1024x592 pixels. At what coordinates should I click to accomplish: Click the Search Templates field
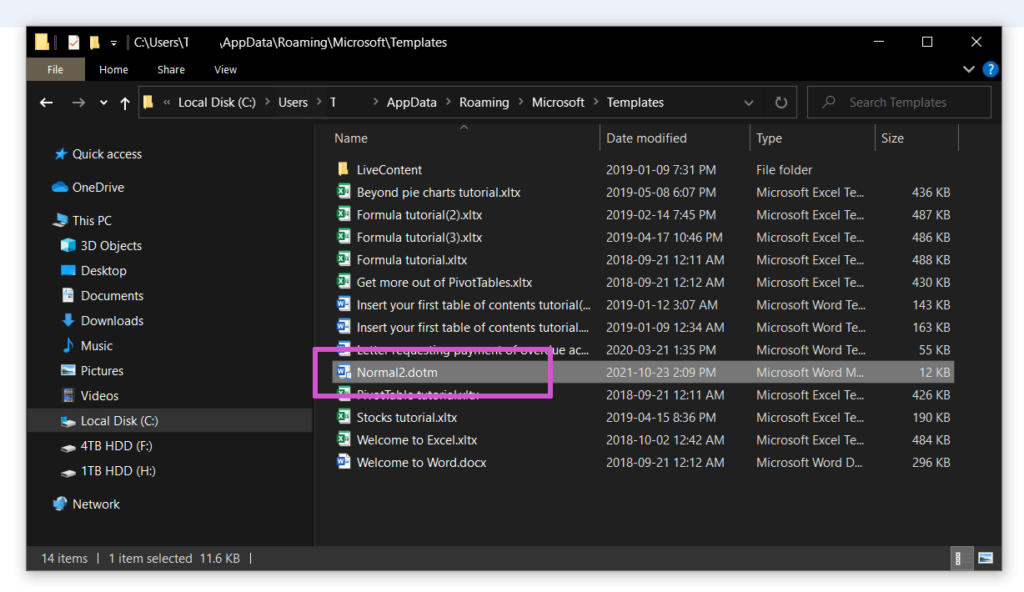(x=899, y=103)
